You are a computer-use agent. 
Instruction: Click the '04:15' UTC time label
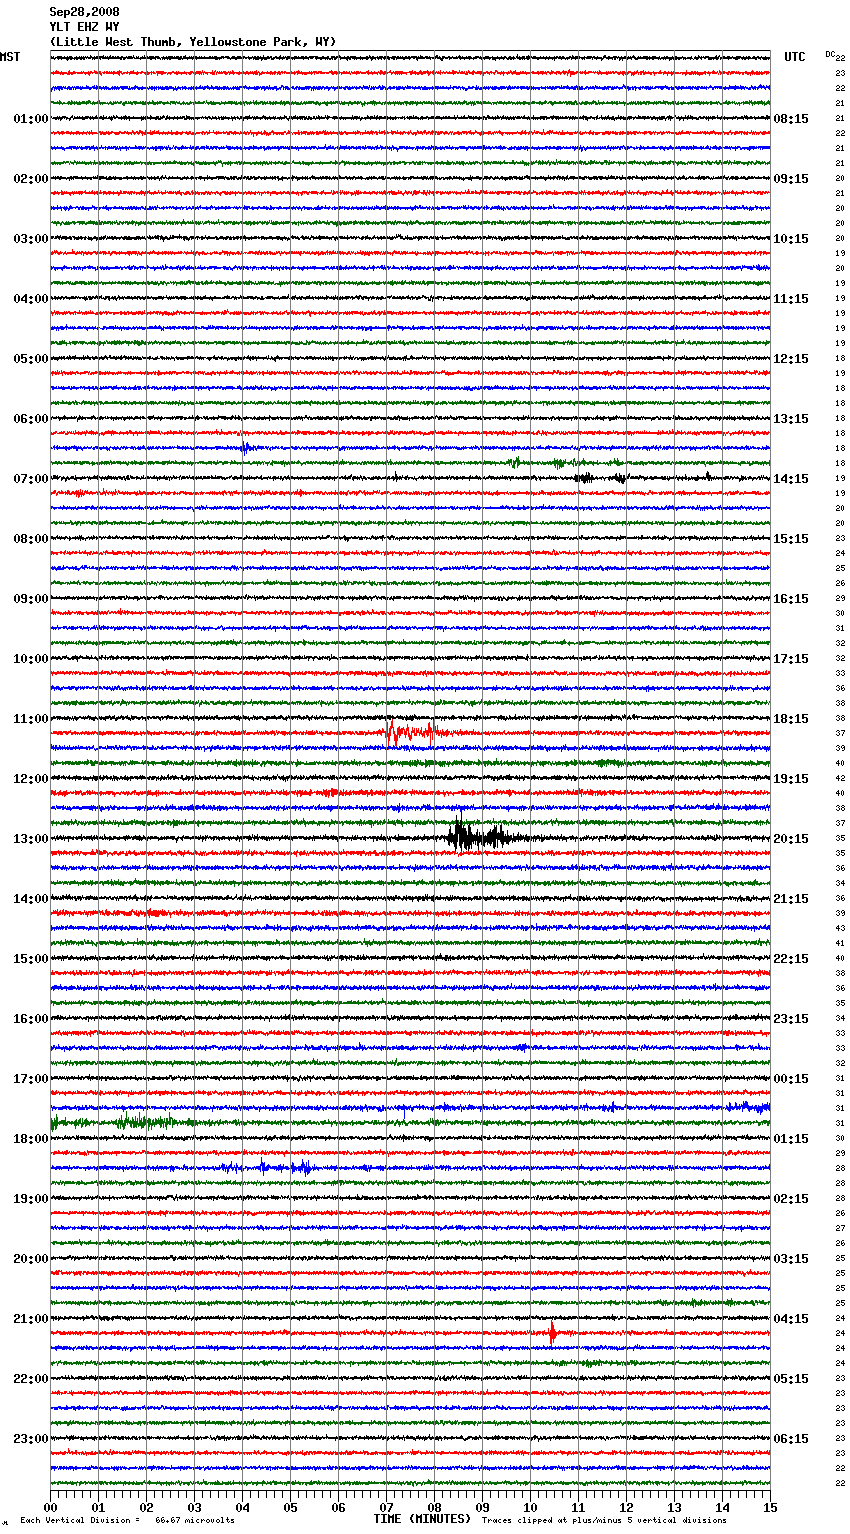(791, 1319)
